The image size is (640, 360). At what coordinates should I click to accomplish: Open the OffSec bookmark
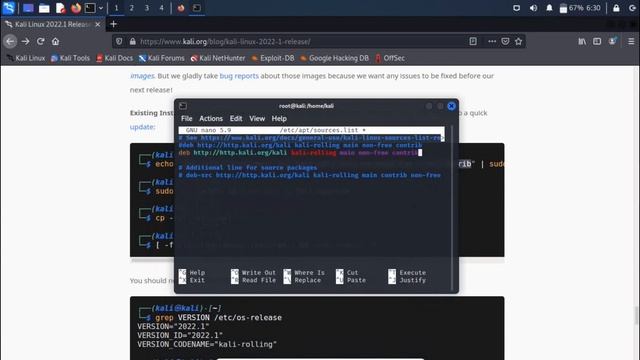390,58
